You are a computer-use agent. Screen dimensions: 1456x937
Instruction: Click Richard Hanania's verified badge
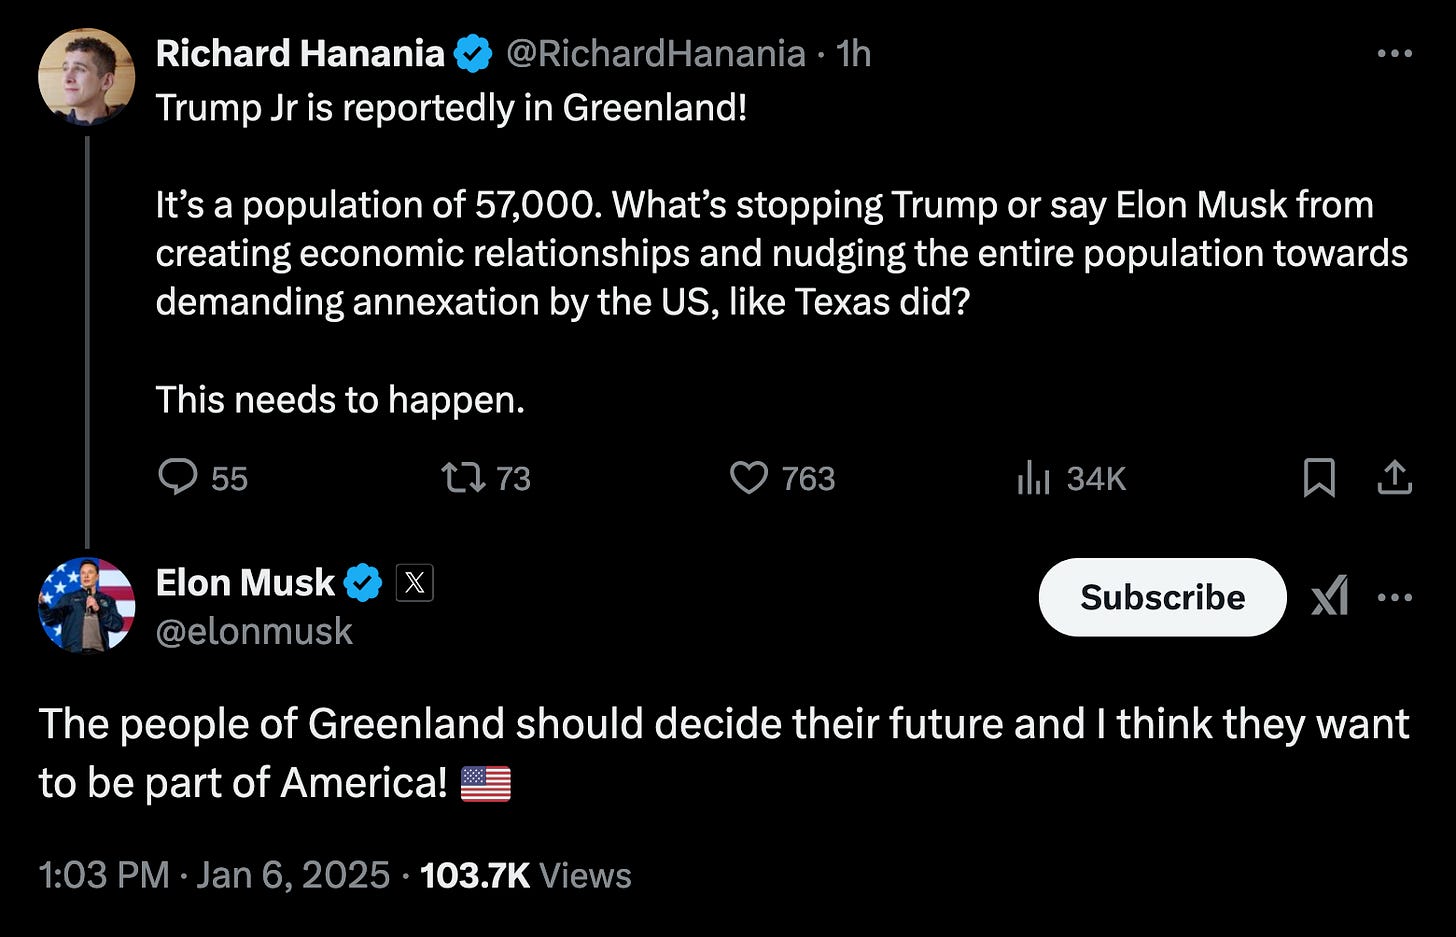473,53
